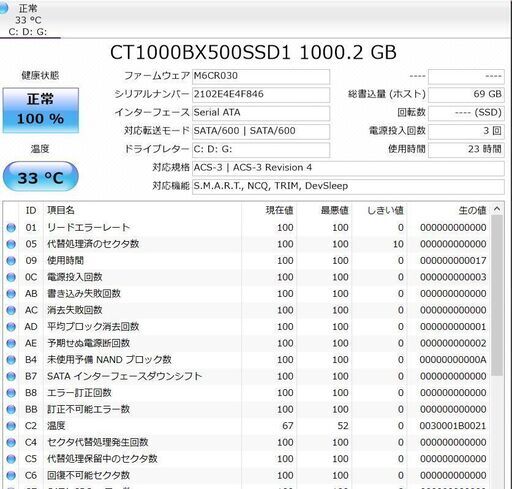Click the status circle beside 0C 電源投入回数
Screen dimensions: 512x489
click(x=11, y=277)
